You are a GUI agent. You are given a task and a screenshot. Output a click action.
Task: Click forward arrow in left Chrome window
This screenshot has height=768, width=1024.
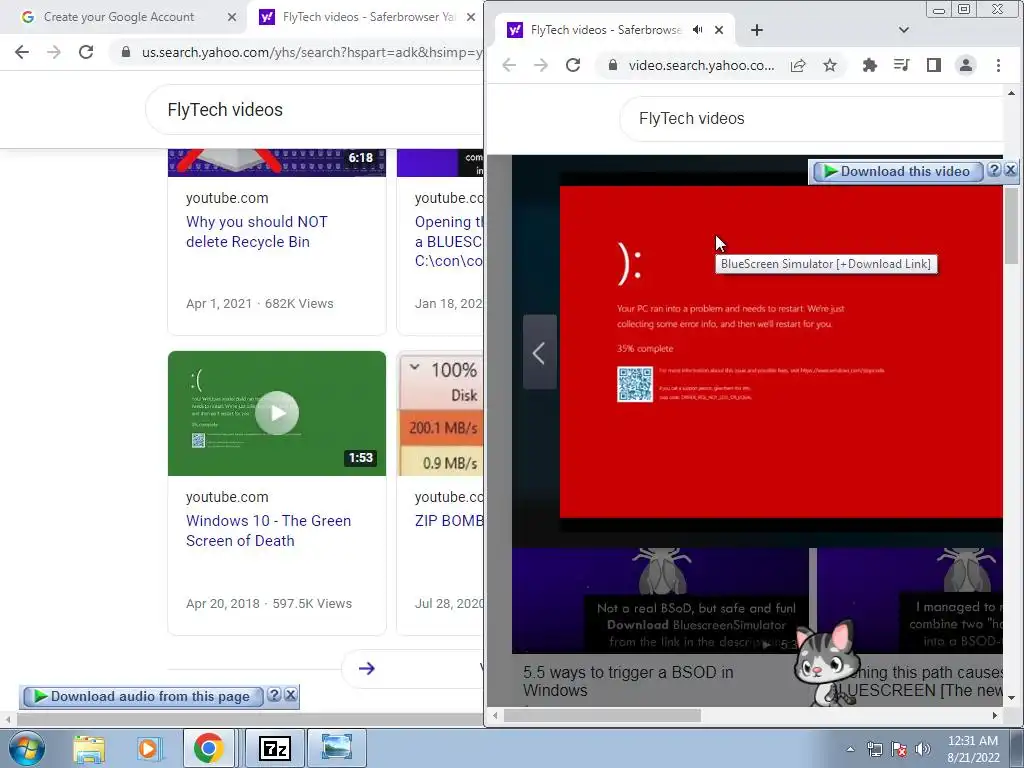coord(54,52)
